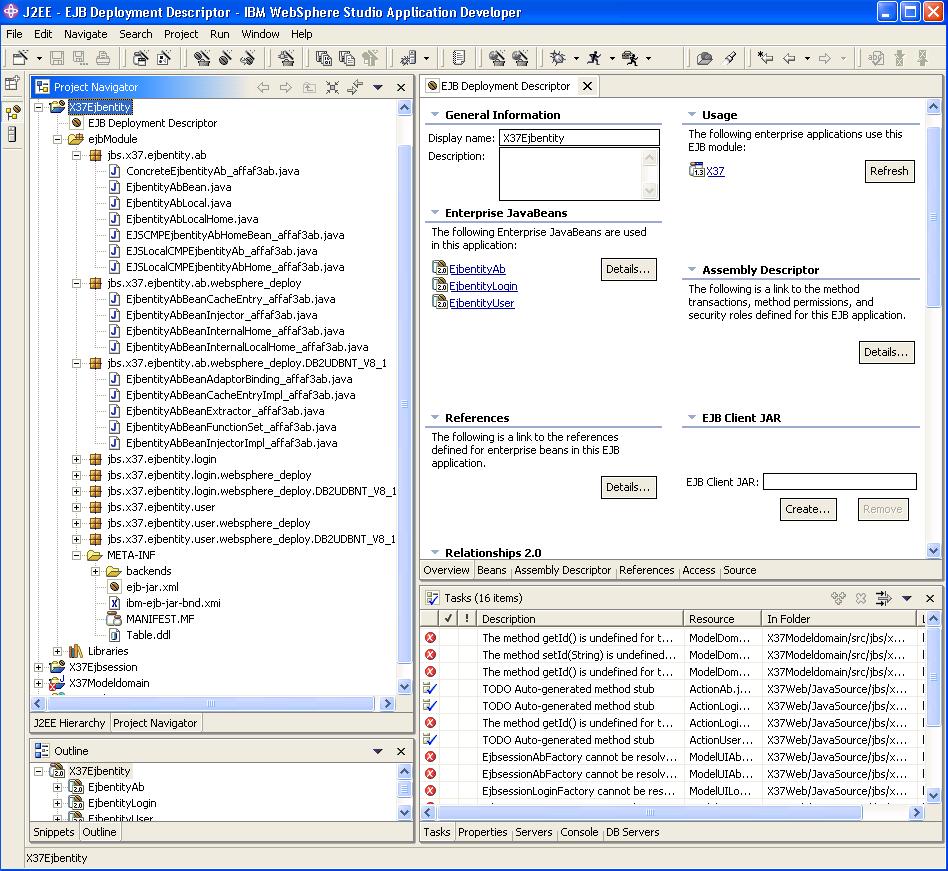The height and width of the screenshot is (871, 948).
Task: Expand the jbs.x37.ejbentity.login package
Action: click(76, 459)
